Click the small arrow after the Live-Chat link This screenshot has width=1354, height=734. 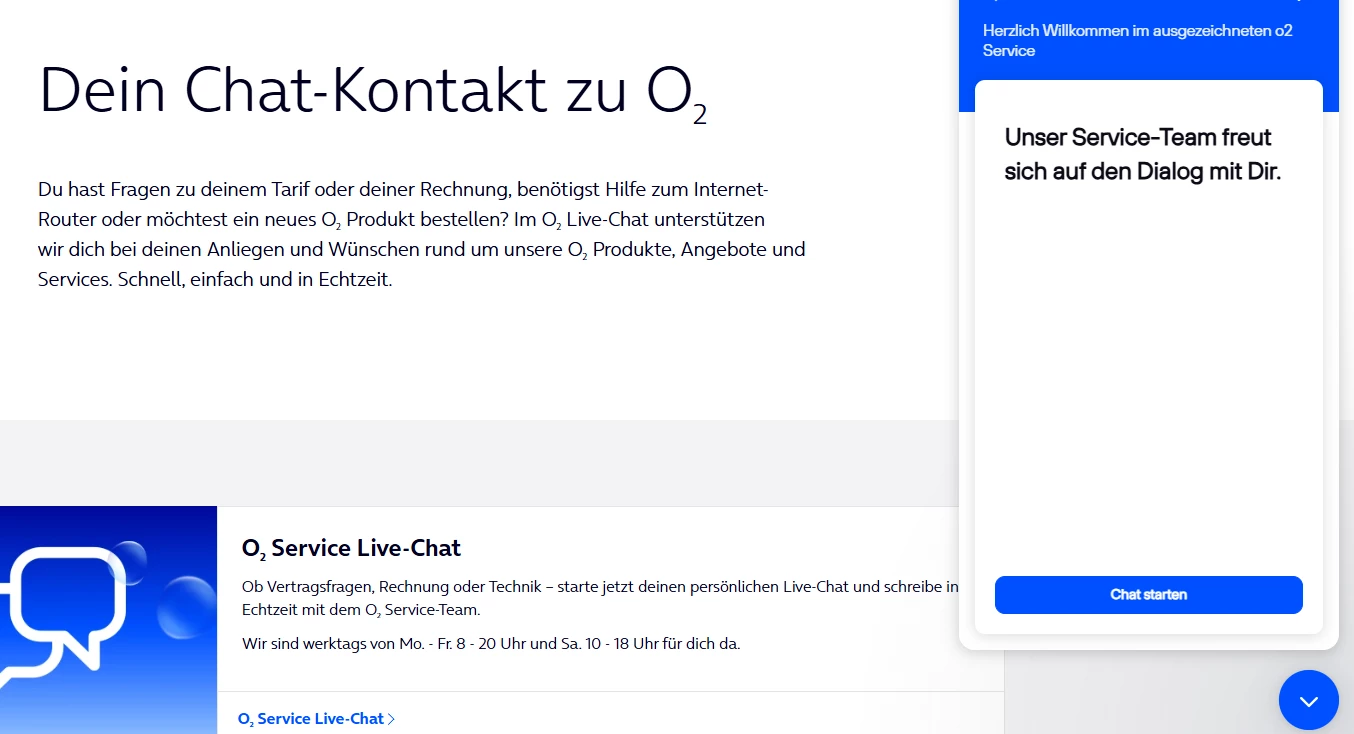pos(392,719)
